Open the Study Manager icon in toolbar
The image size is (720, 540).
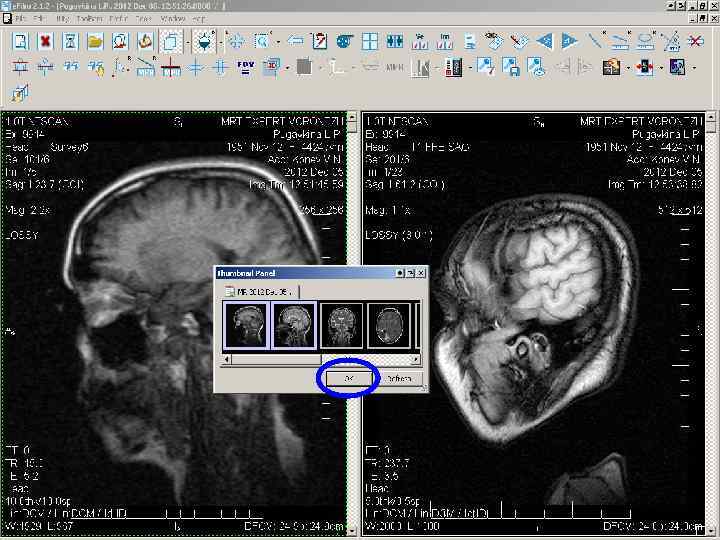(x=20, y=41)
